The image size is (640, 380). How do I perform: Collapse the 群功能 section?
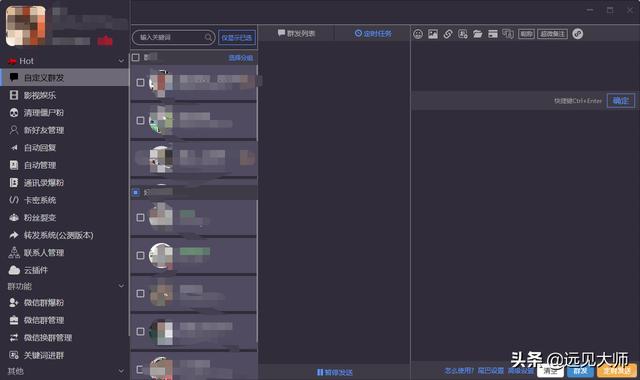click(x=121, y=286)
